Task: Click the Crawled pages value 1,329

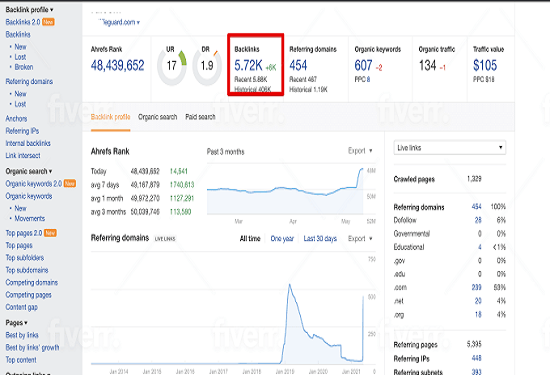Action: tap(474, 179)
